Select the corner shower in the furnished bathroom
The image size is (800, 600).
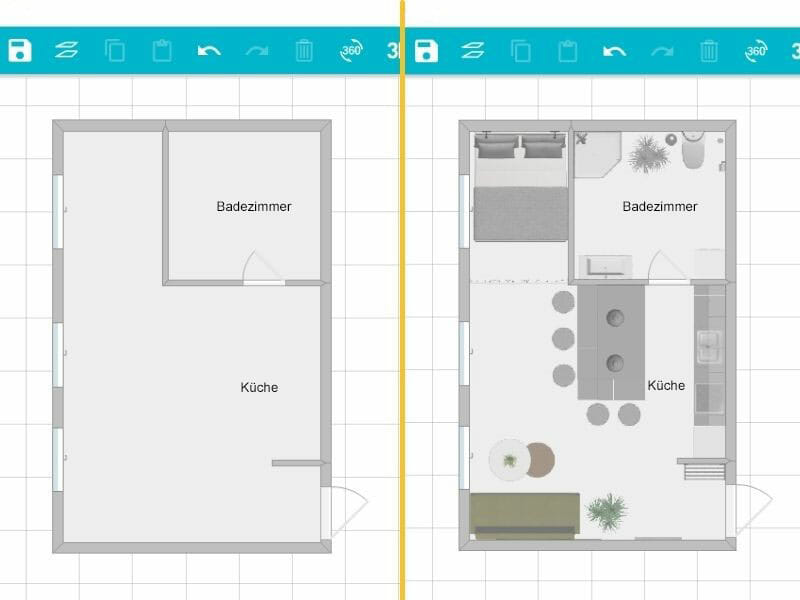click(597, 155)
